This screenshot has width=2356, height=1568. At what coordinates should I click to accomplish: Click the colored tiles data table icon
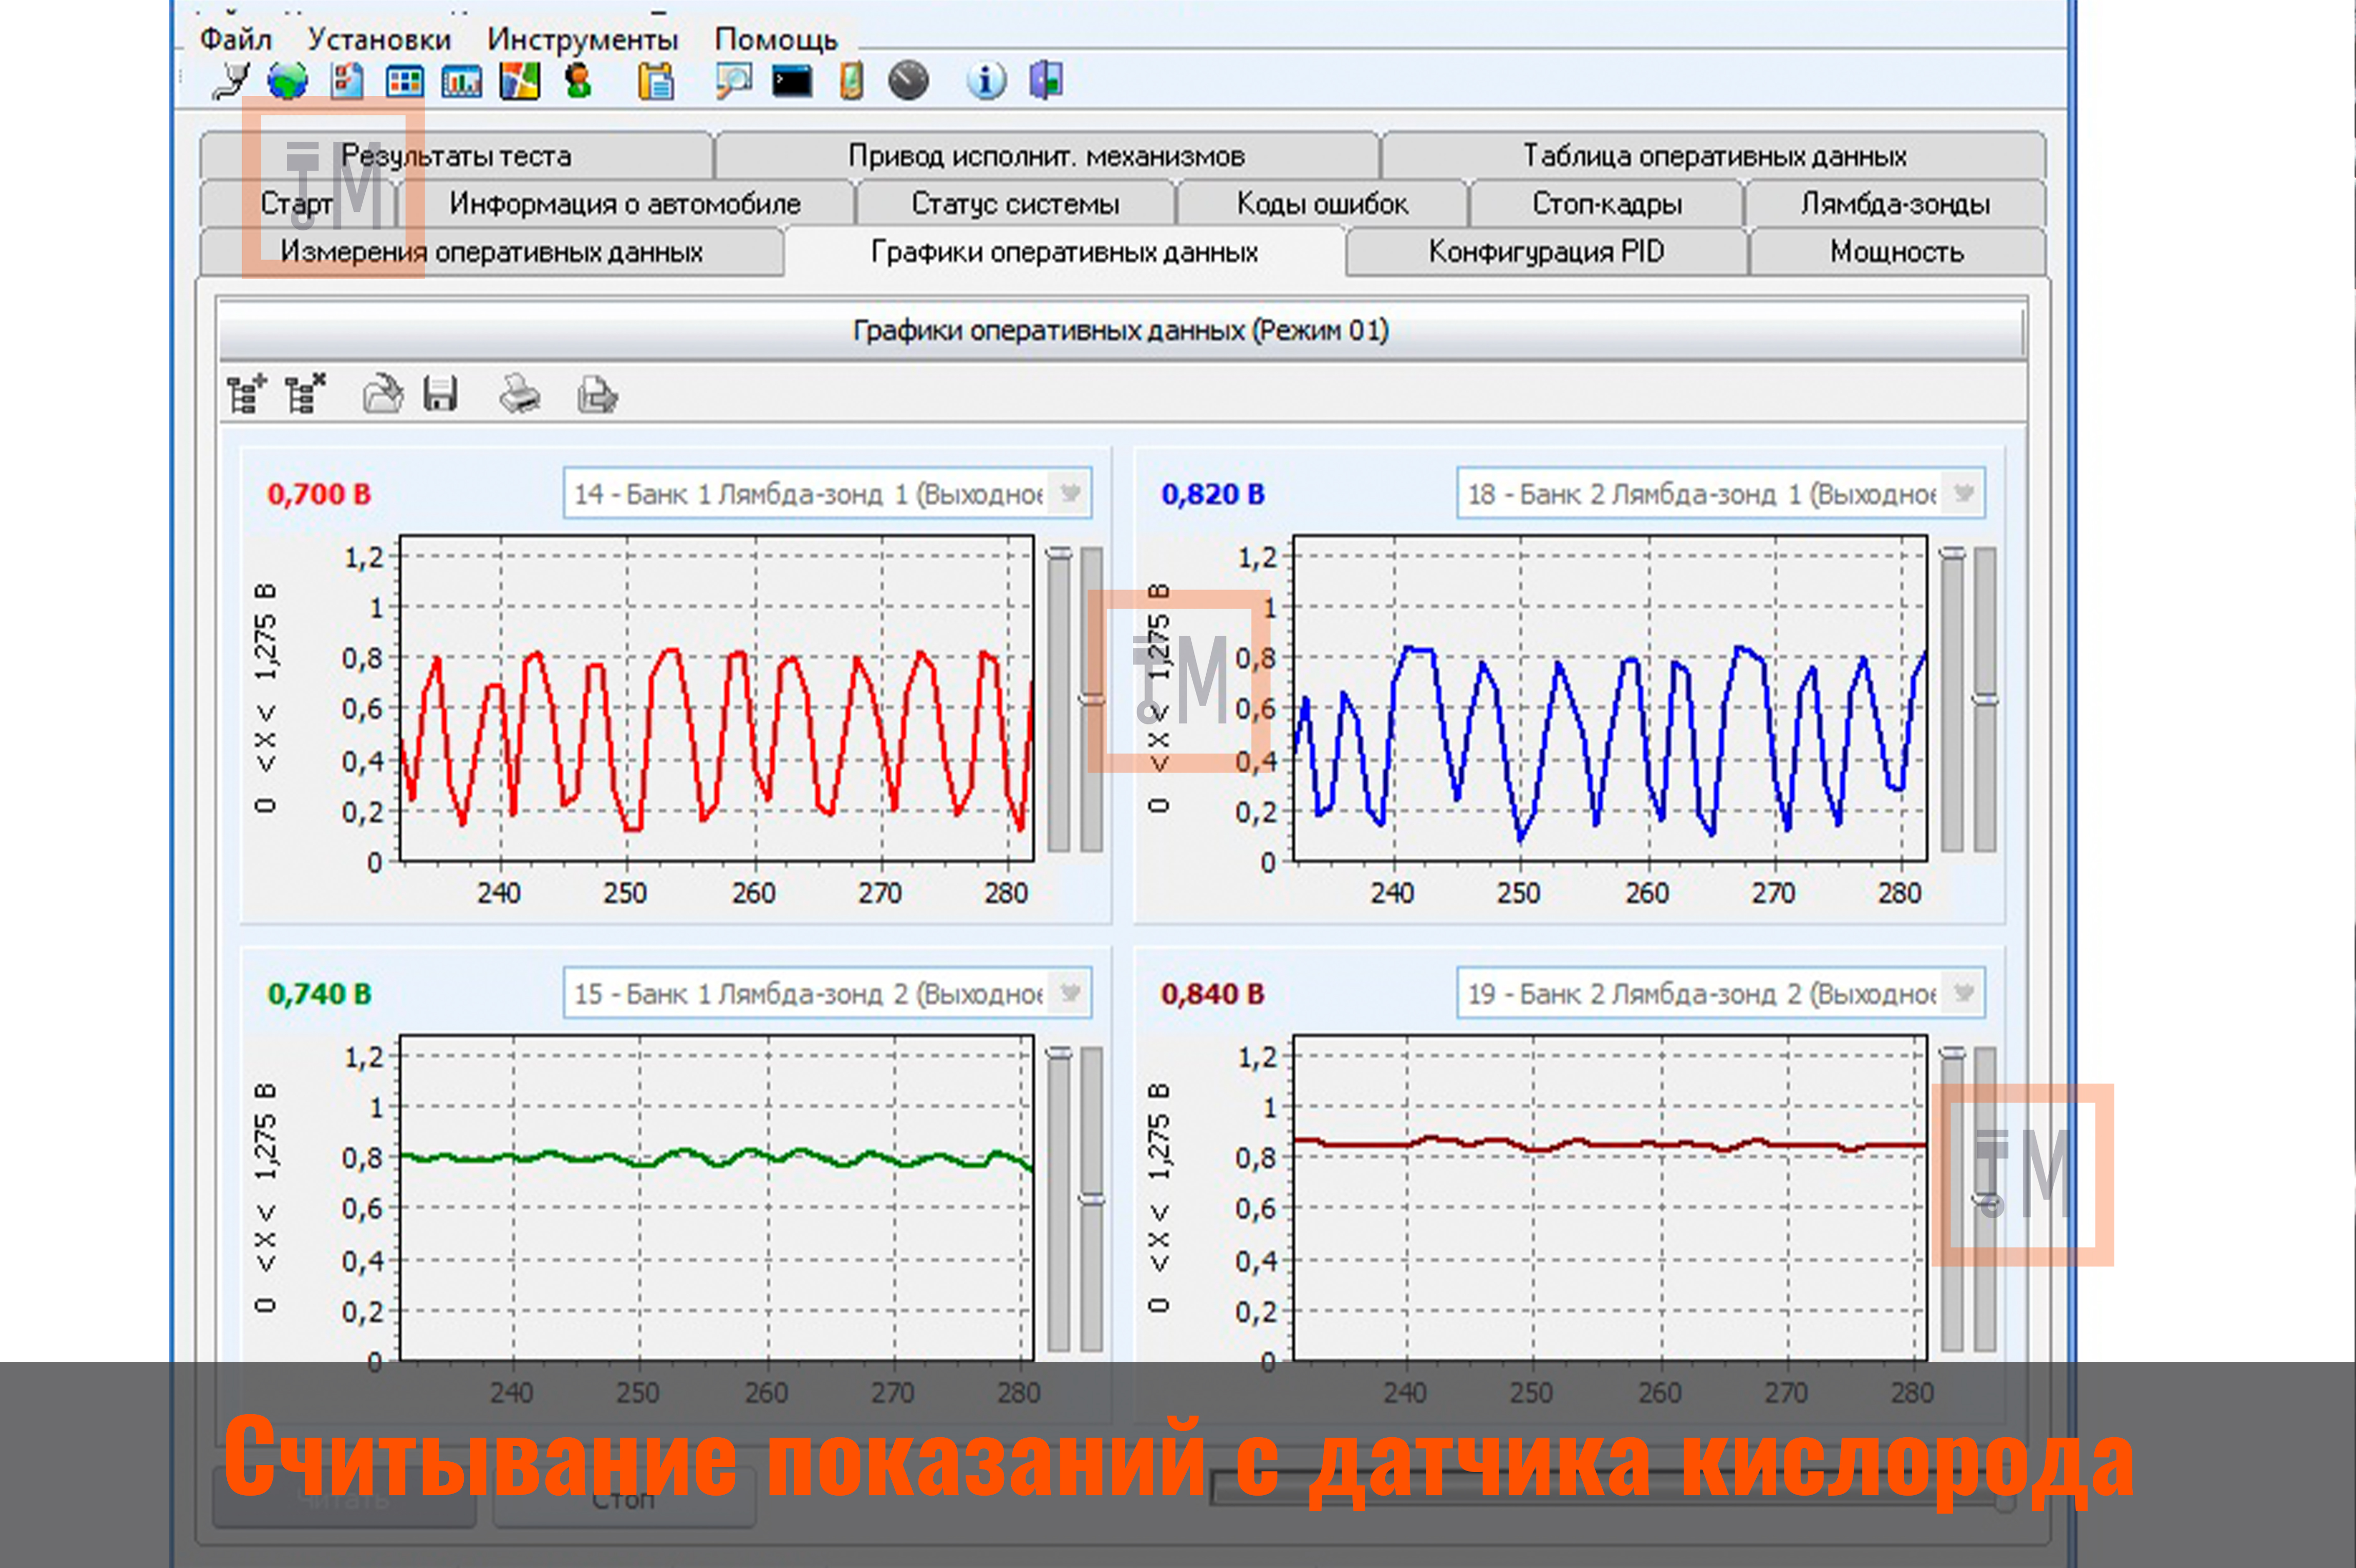405,82
